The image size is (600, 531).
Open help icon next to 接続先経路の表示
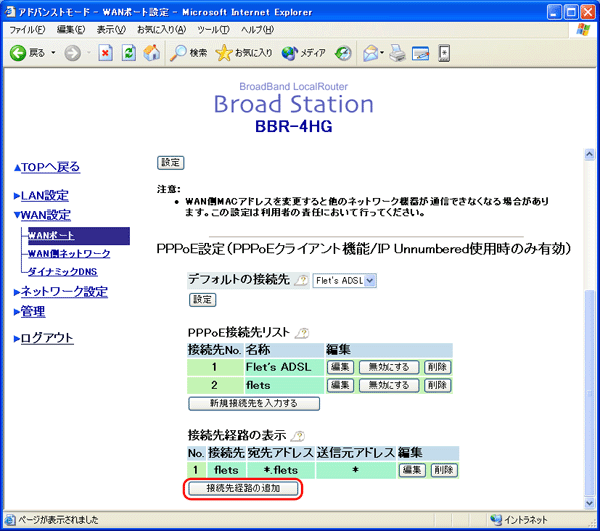[298, 435]
